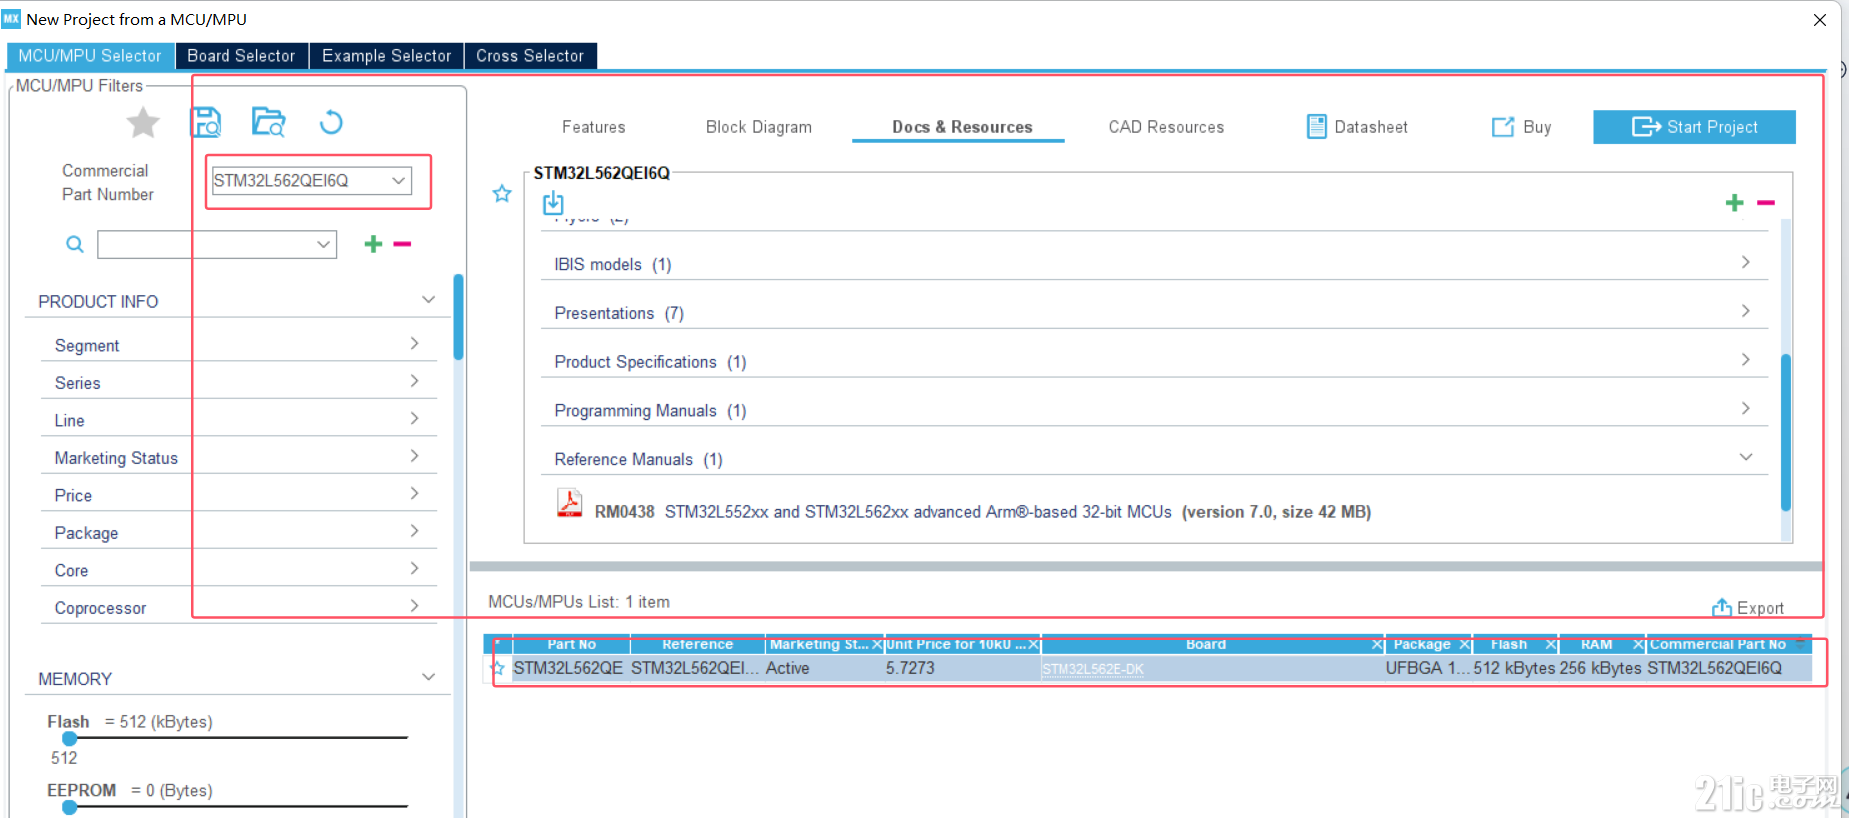Expand the Price filter
The width and height of the screenshot is (1849, 818).
[x=414, y=494]
